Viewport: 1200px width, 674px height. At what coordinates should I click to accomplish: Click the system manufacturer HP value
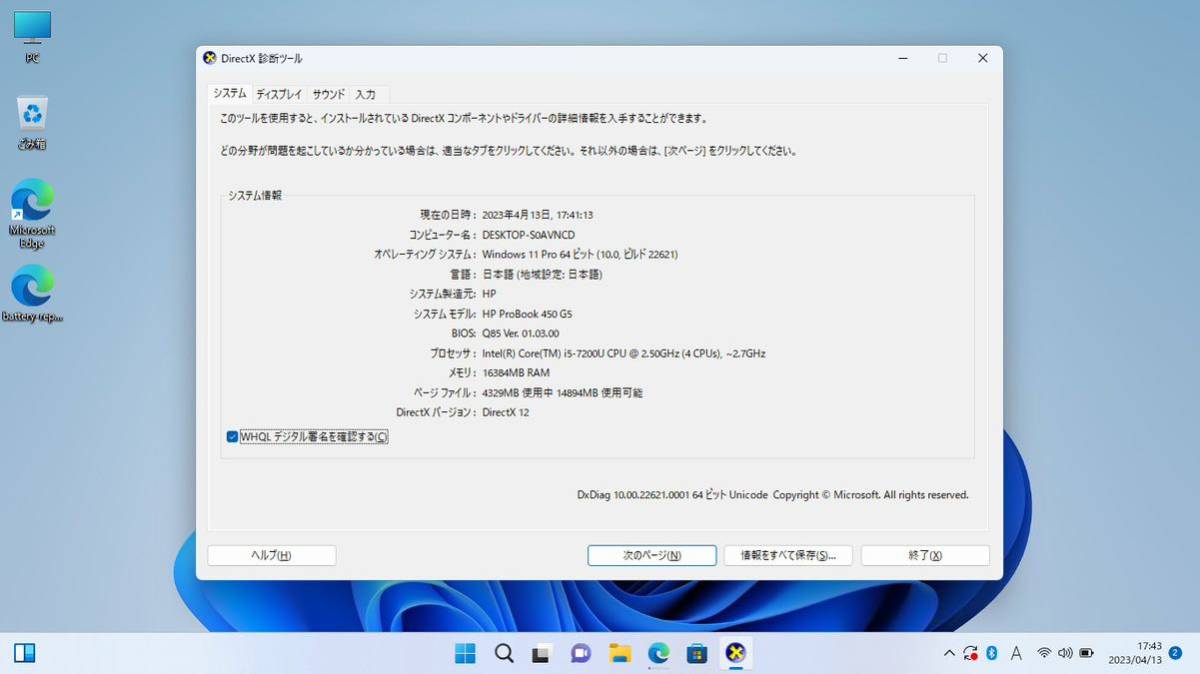(489, 294)
